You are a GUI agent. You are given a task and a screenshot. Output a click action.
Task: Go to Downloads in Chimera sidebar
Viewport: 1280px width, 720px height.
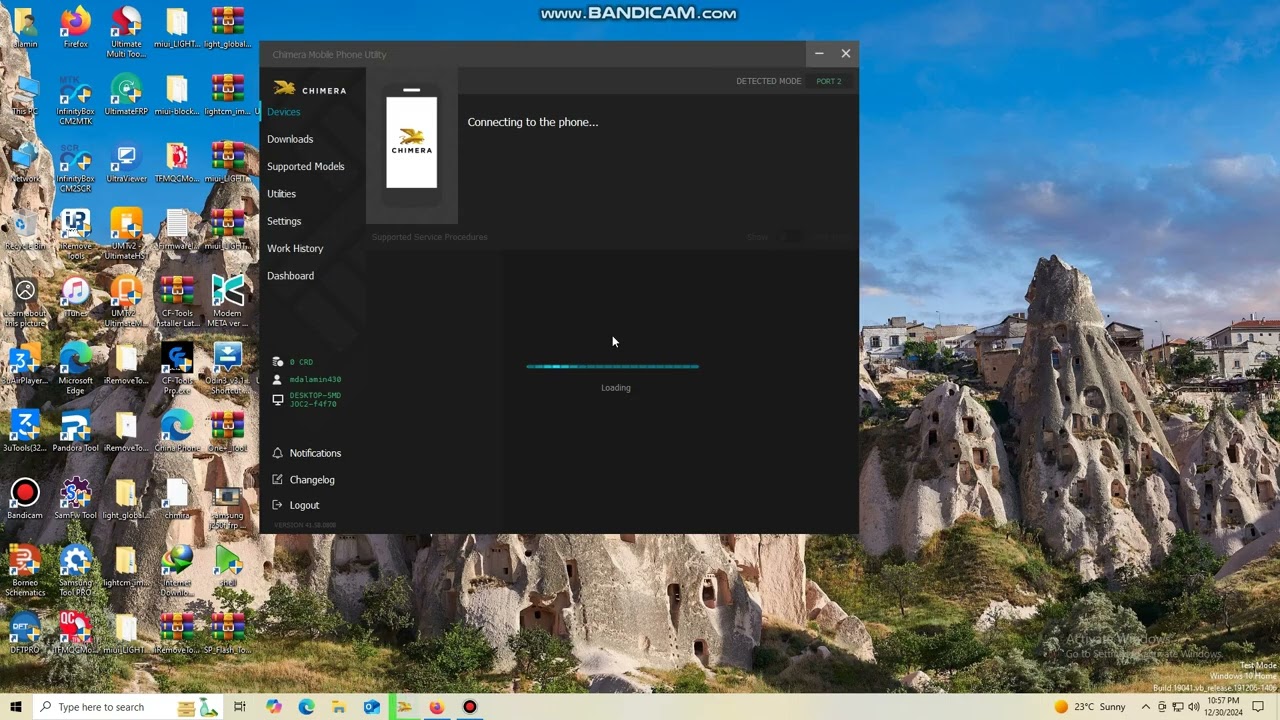click(x=290, y=139)
